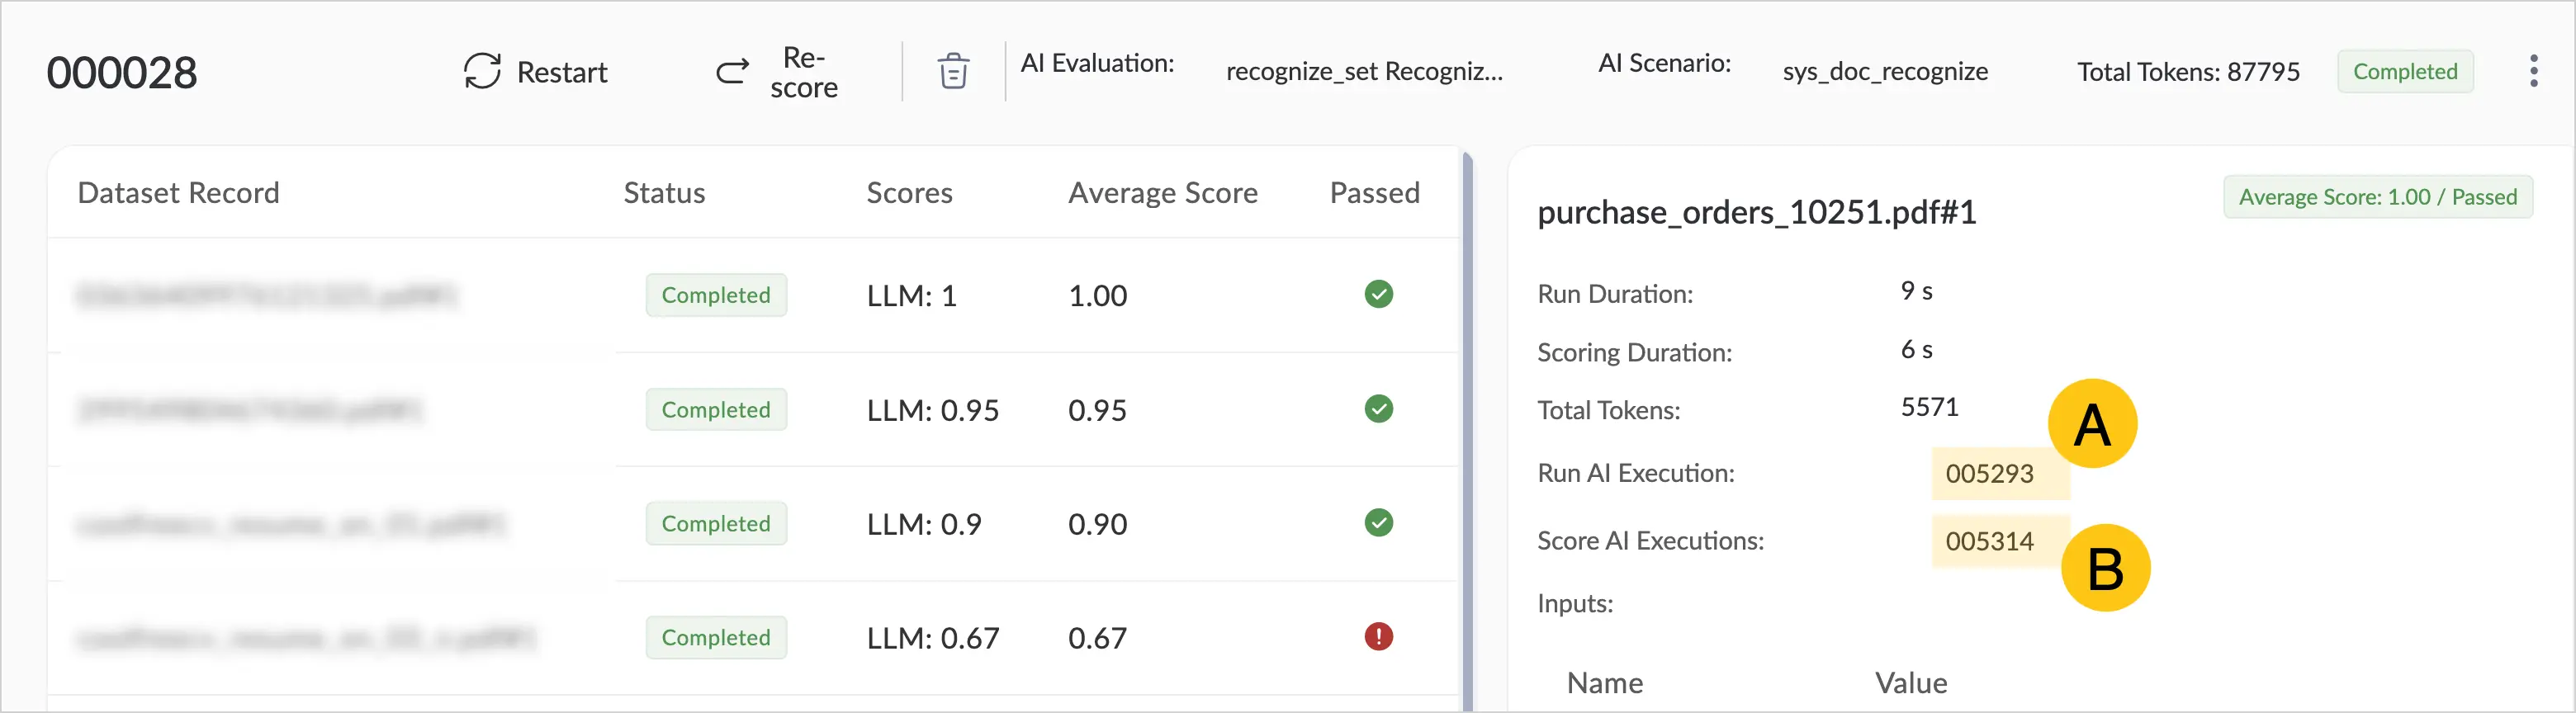
Task: Sort by Dataset Record column header
Action: click(x=178, y=192)
